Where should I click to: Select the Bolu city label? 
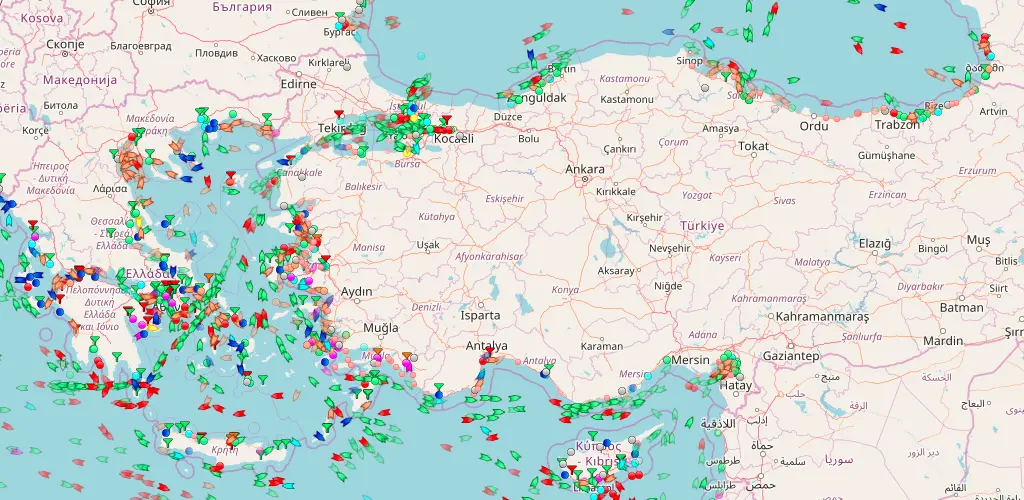tap(528, 138)
